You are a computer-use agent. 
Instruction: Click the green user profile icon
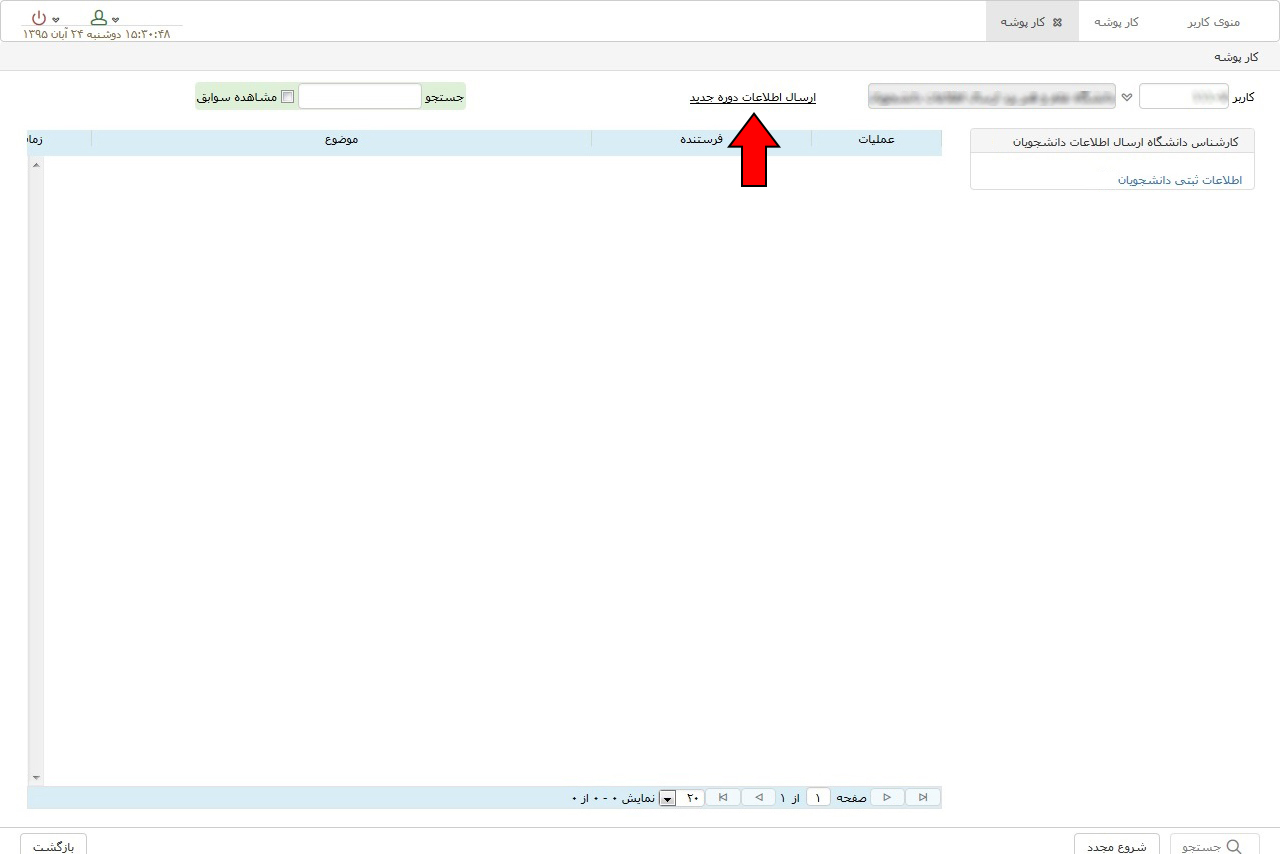(x=98, y=18)
